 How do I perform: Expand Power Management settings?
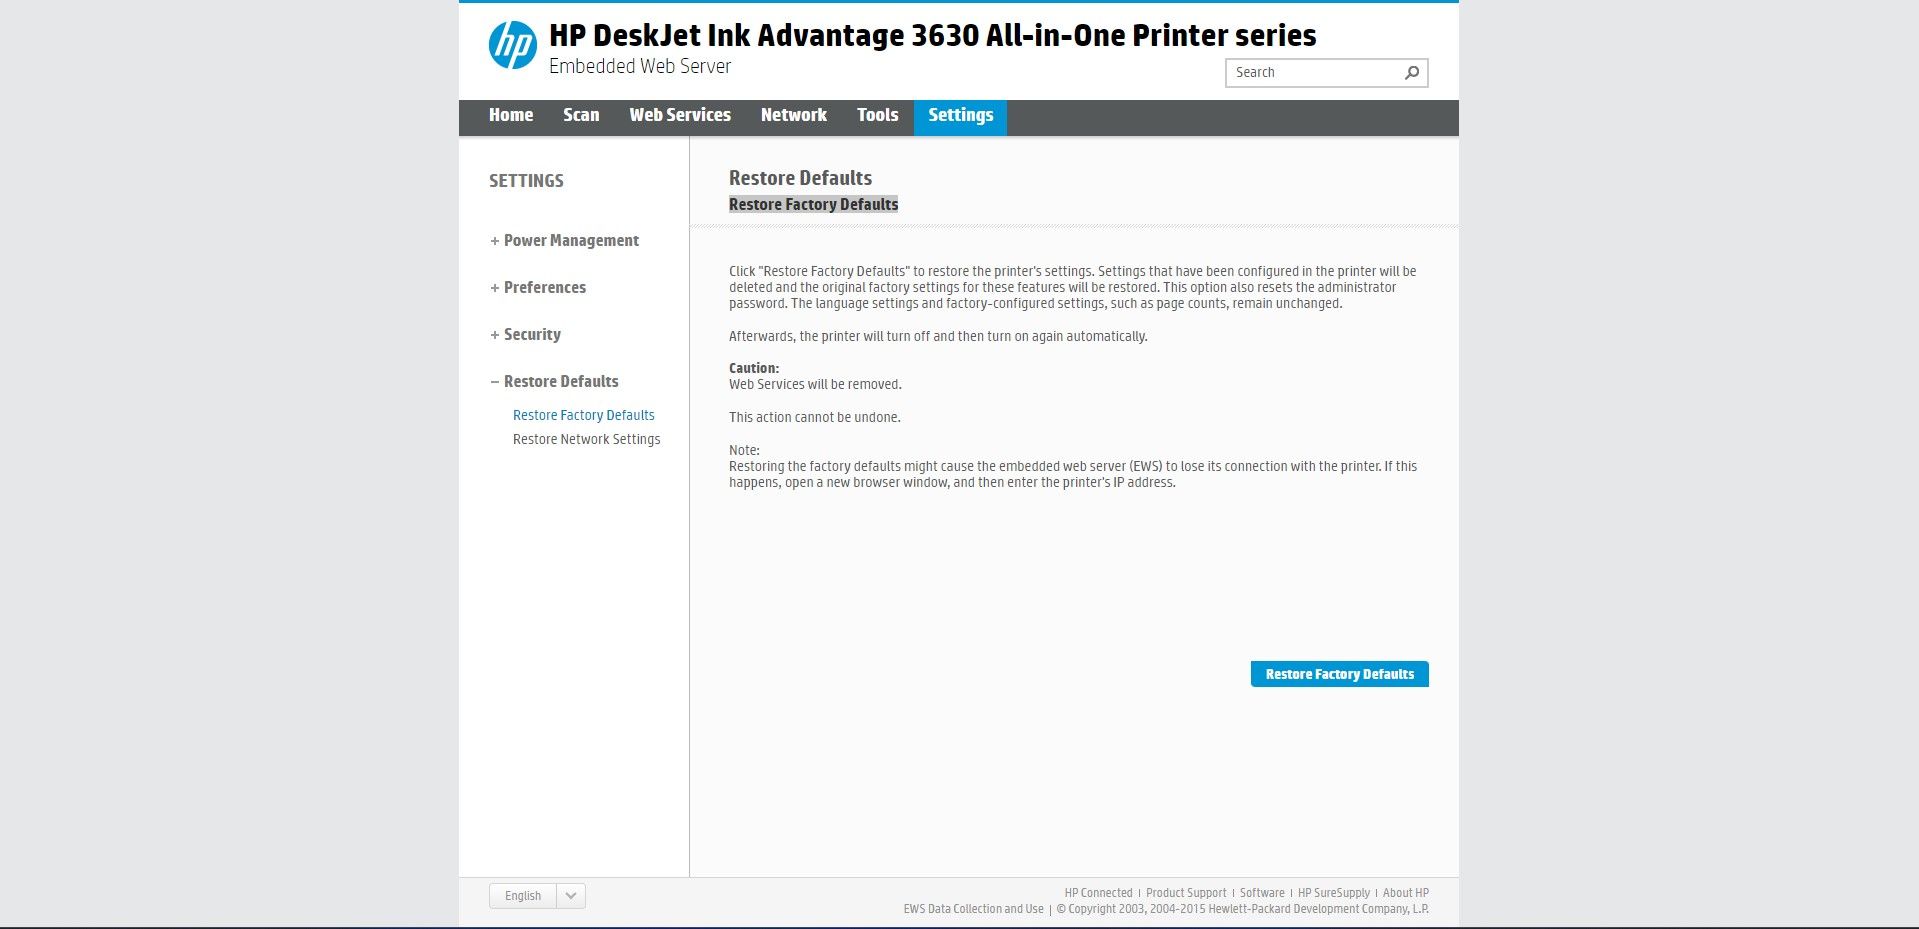click(570, 240)
